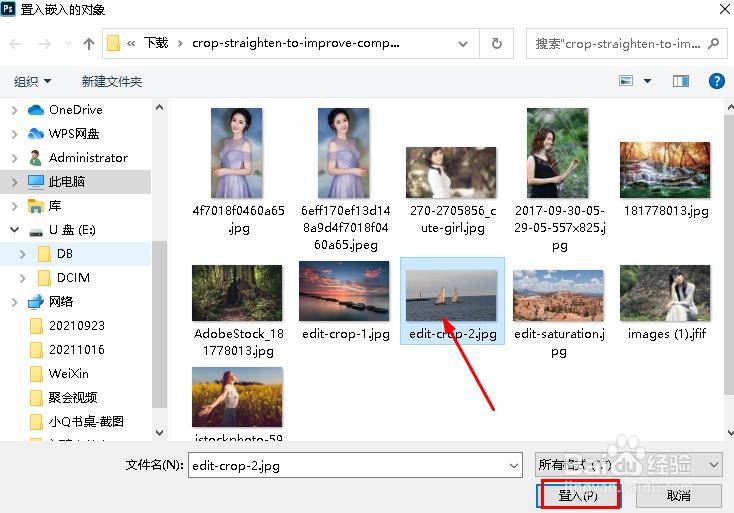Select sailboat thumbnail edit-crop-2.jpg

tap(451, 295)
